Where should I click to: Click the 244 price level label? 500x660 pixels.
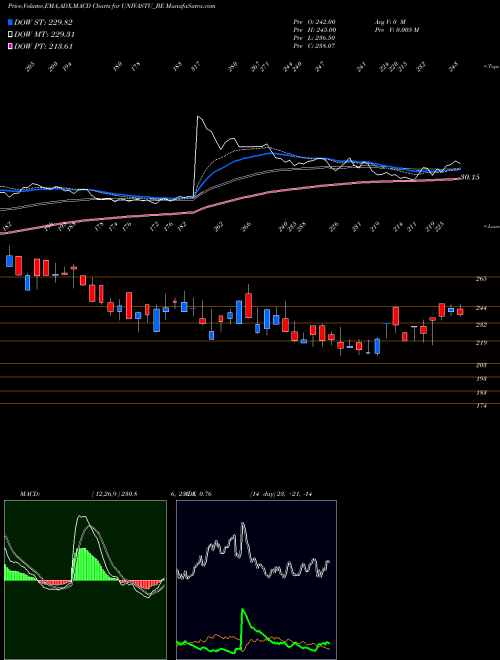coord(481,308)
